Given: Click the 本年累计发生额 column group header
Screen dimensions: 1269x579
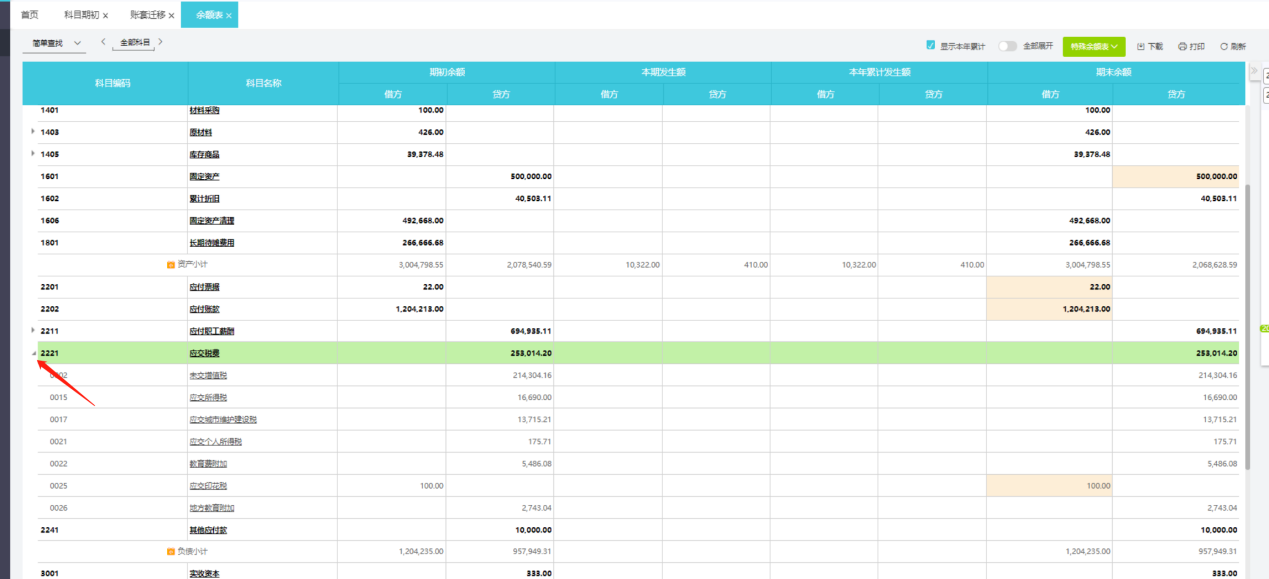Looking at the screenshot, I should (879, 72).
